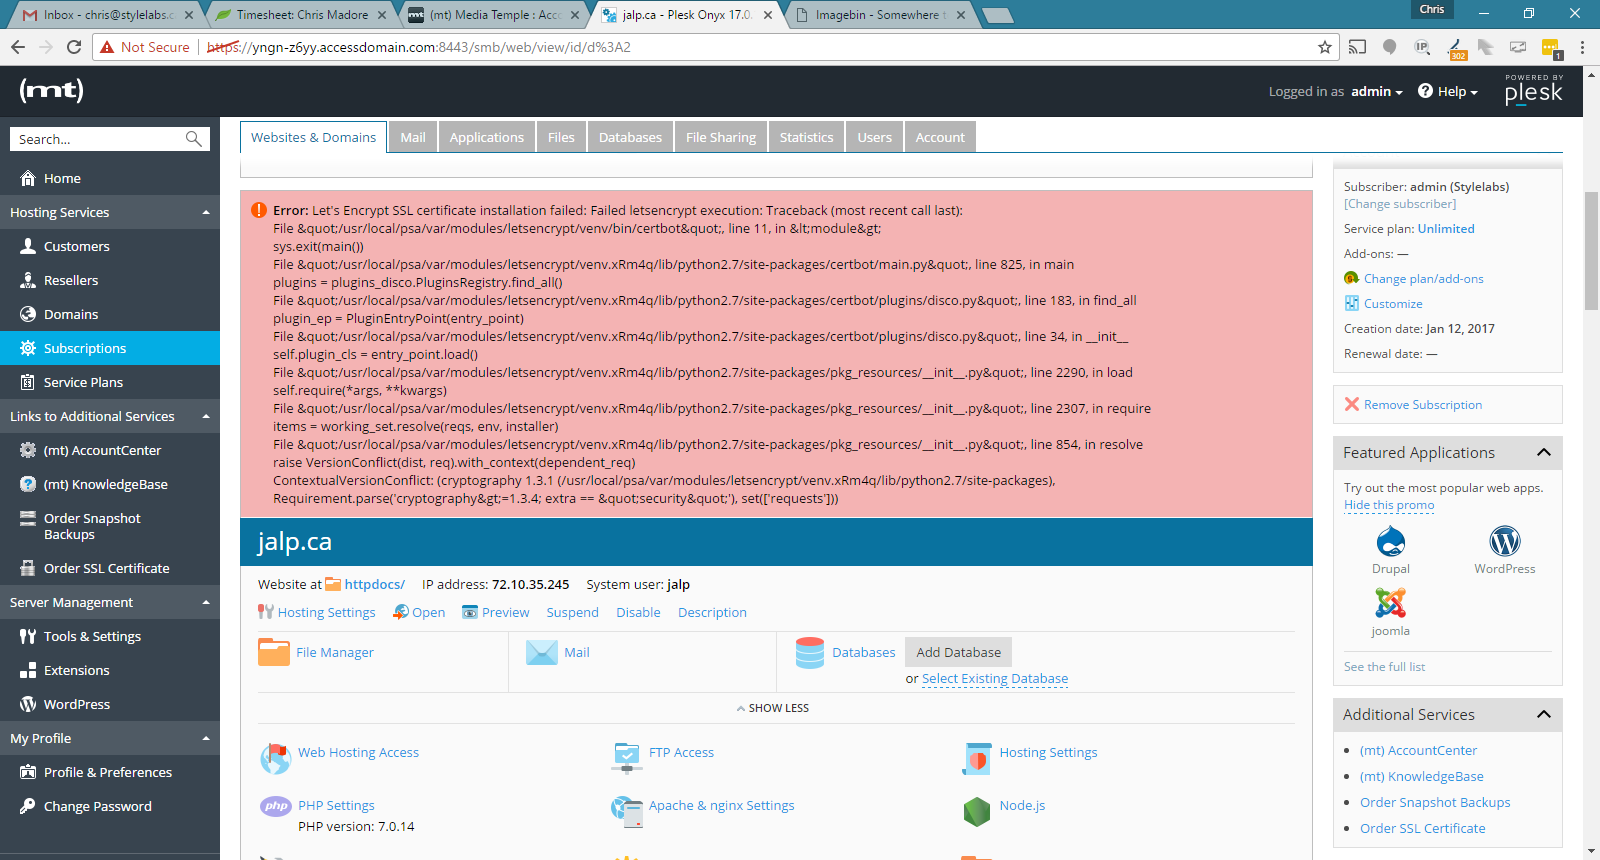Open the admin user dropdown
The image size is (1600, 860).
1376,91
